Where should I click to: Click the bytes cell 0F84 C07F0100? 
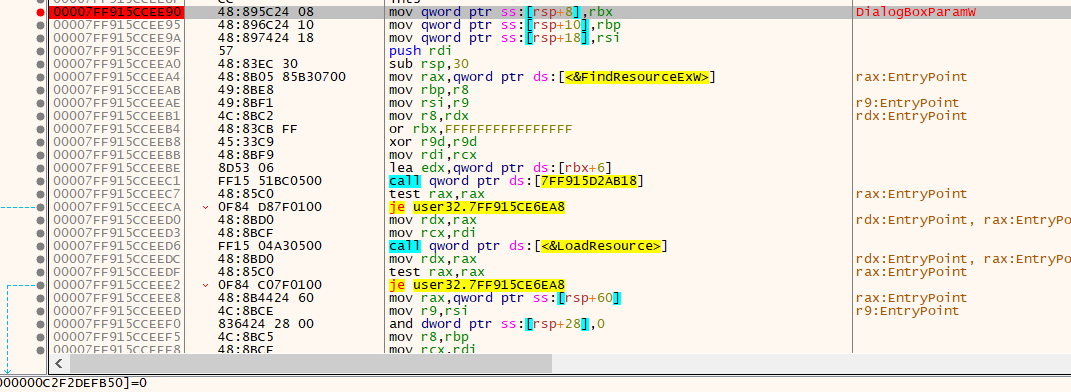[x=269, y=285]
